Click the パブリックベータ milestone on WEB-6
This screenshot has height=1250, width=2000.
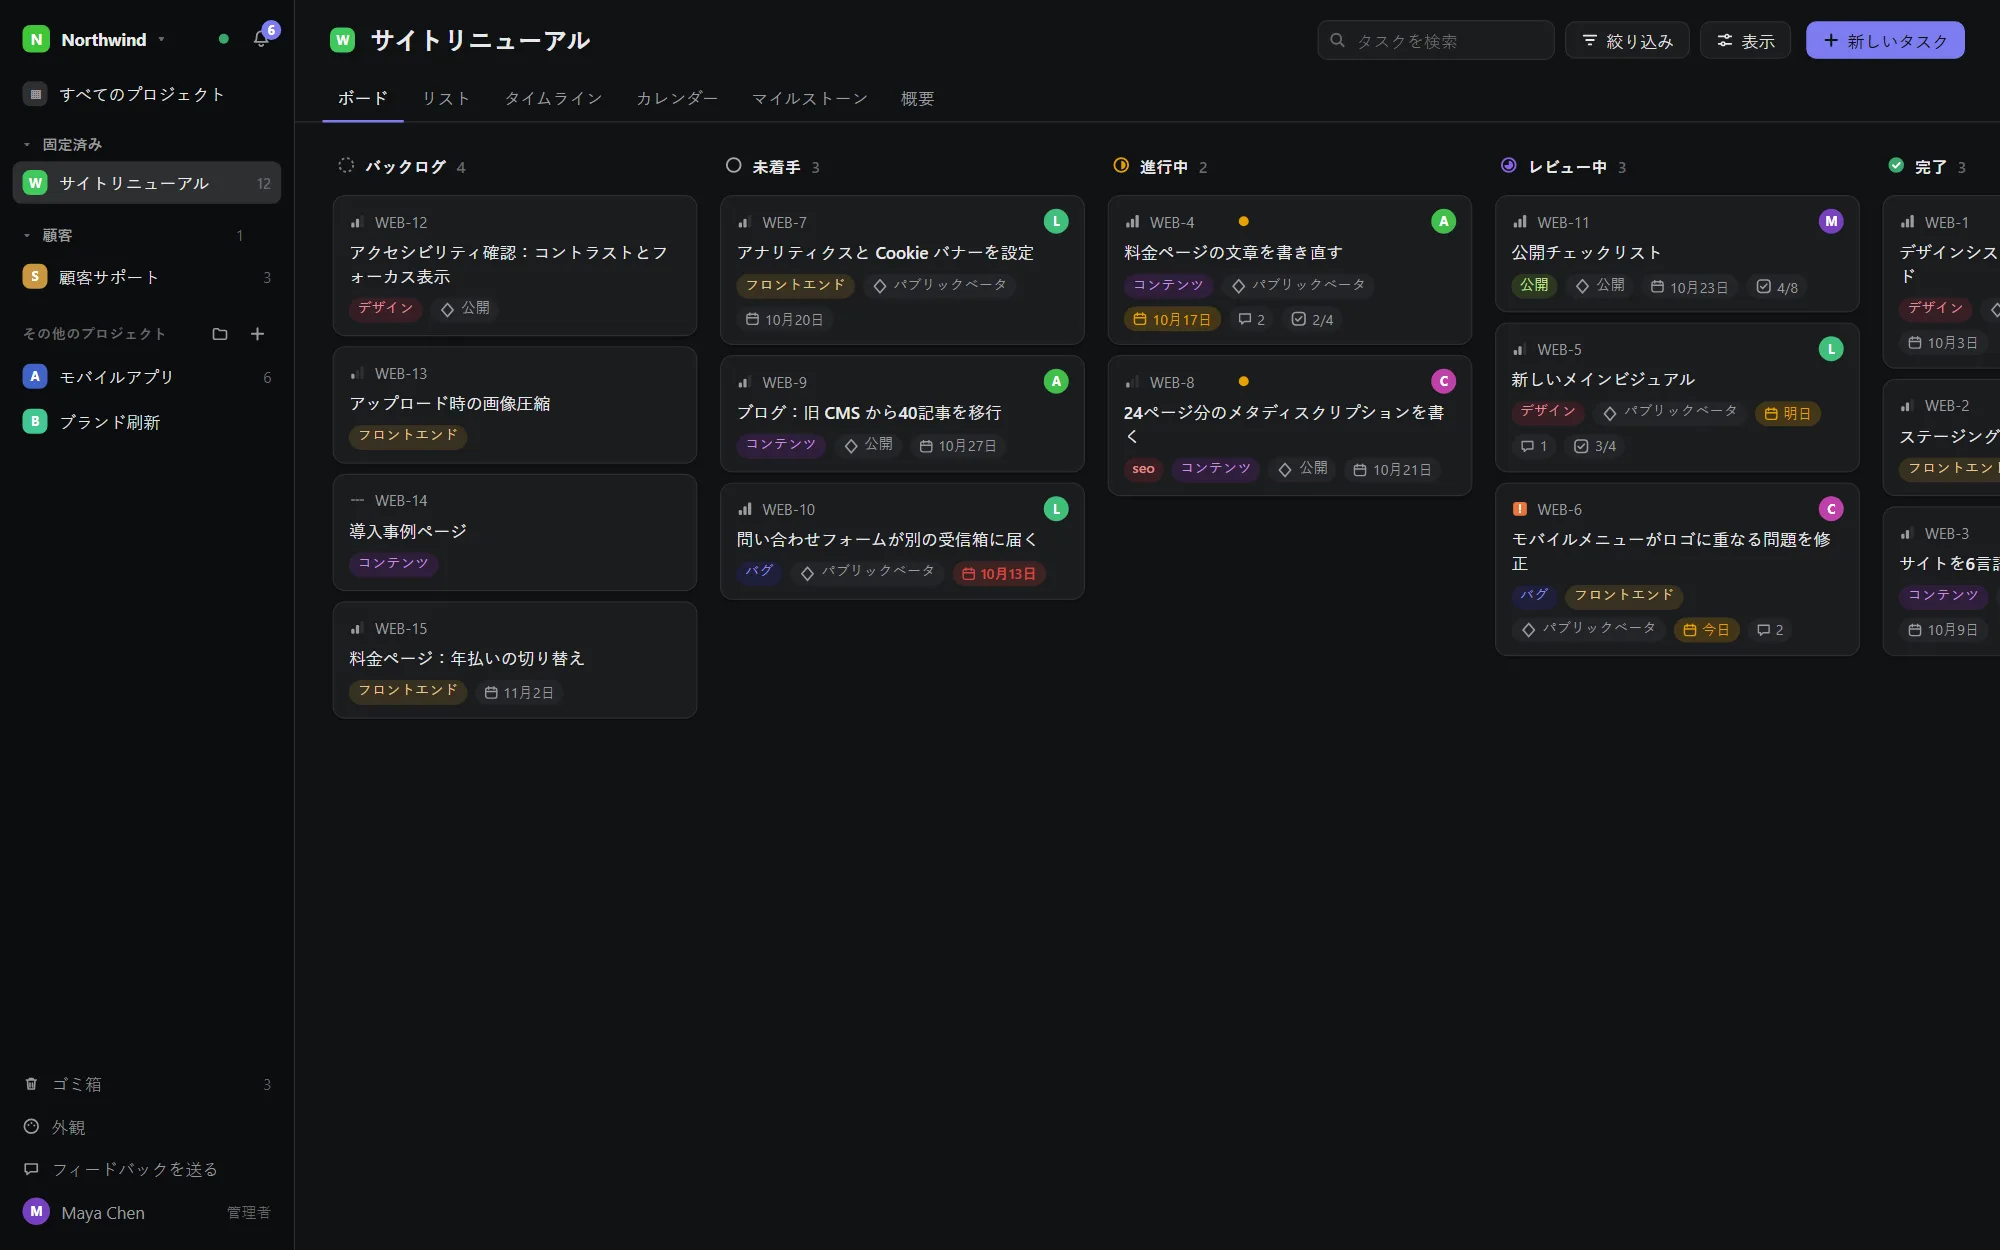(1589, 628)
